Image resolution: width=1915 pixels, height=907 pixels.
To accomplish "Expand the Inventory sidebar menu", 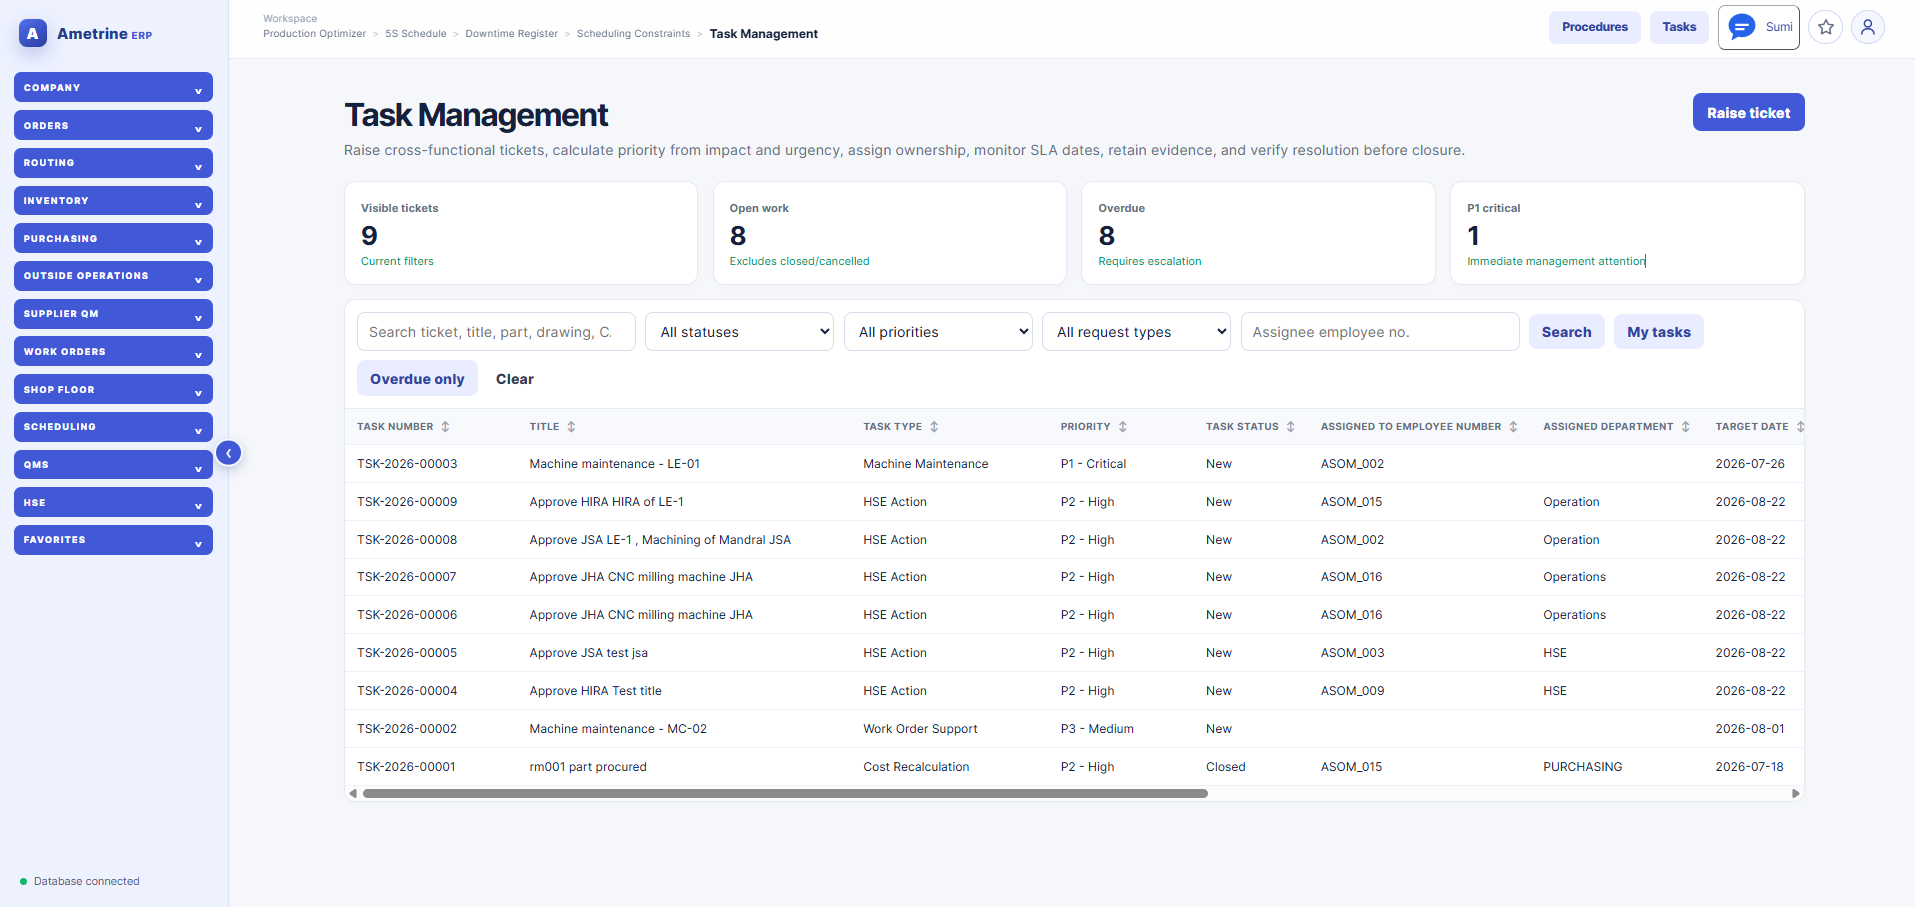I will [113, 201].
